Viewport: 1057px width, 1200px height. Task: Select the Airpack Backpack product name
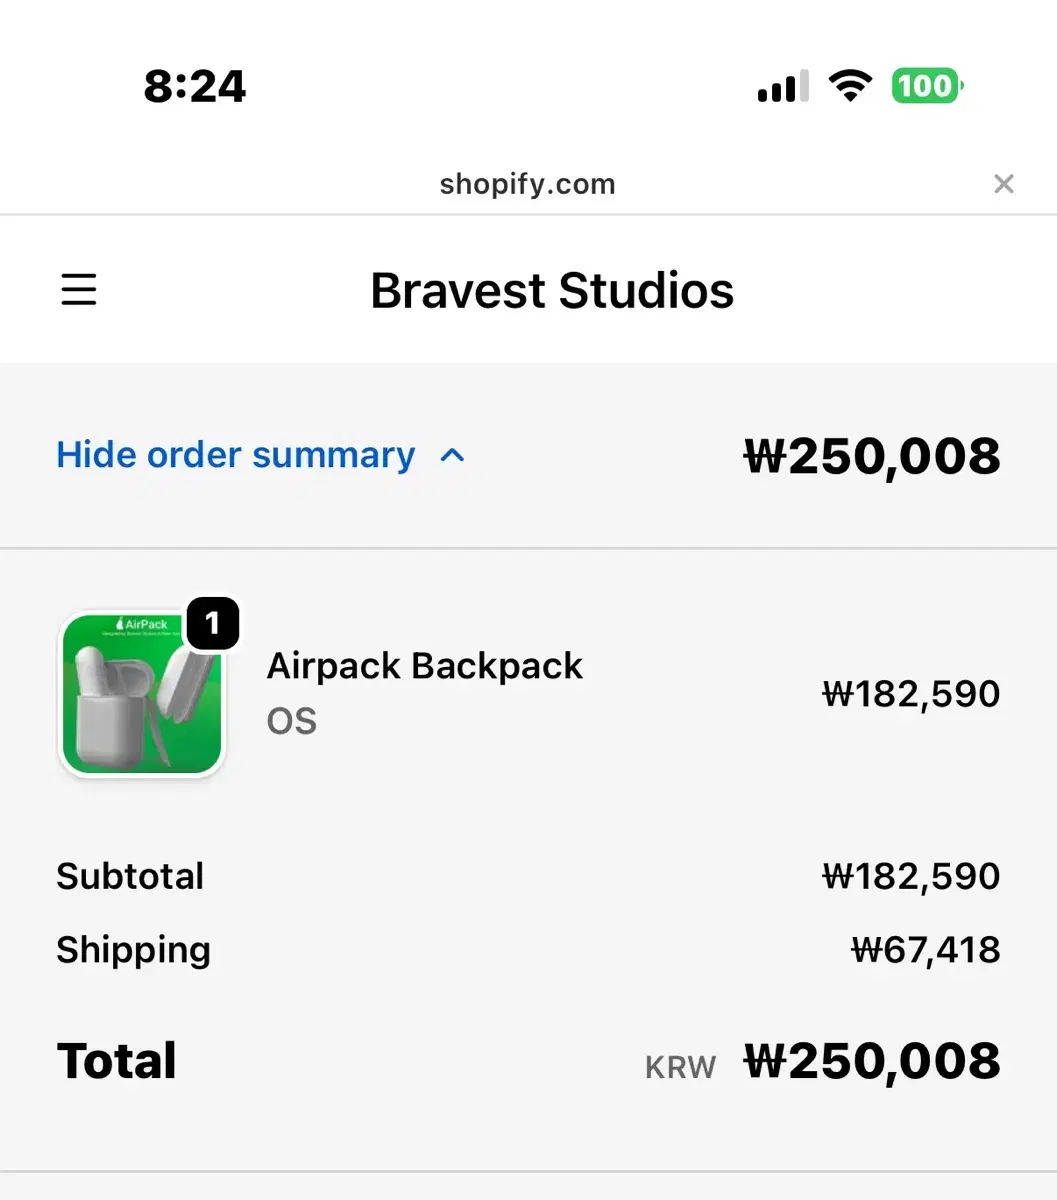pyautogui.click(x=425, y=666)
